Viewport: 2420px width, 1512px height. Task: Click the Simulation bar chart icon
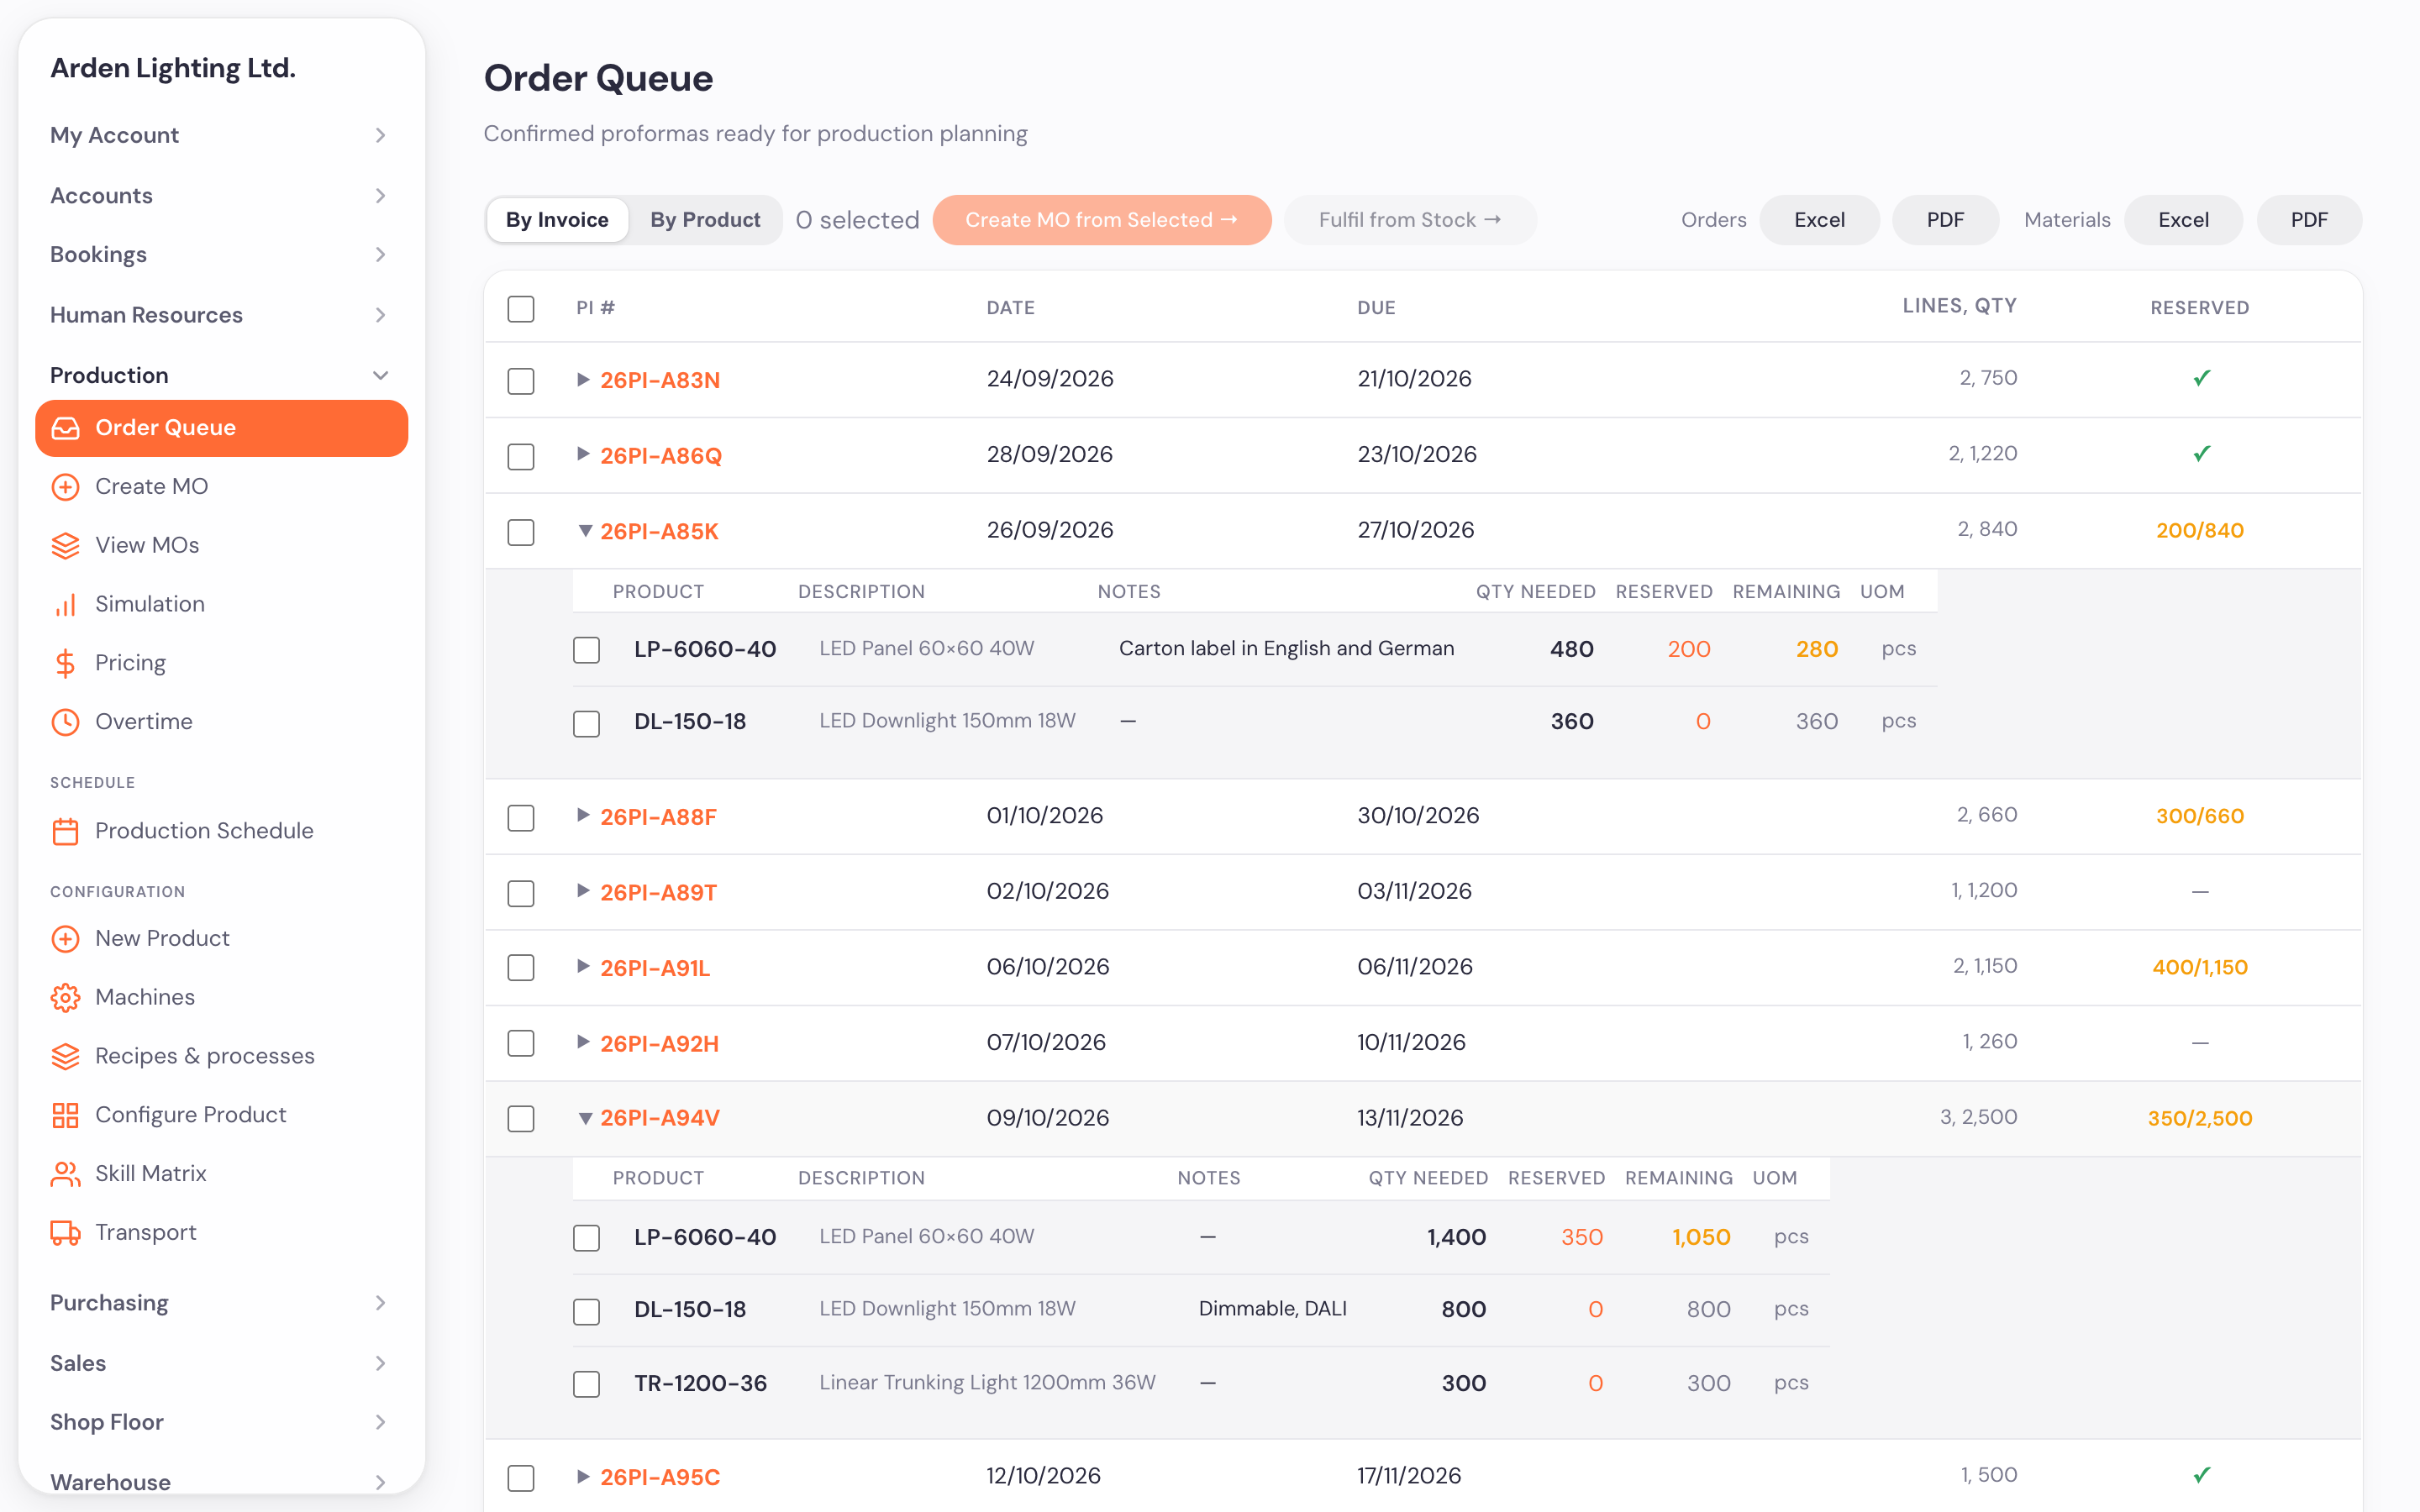tap(65, 605)
